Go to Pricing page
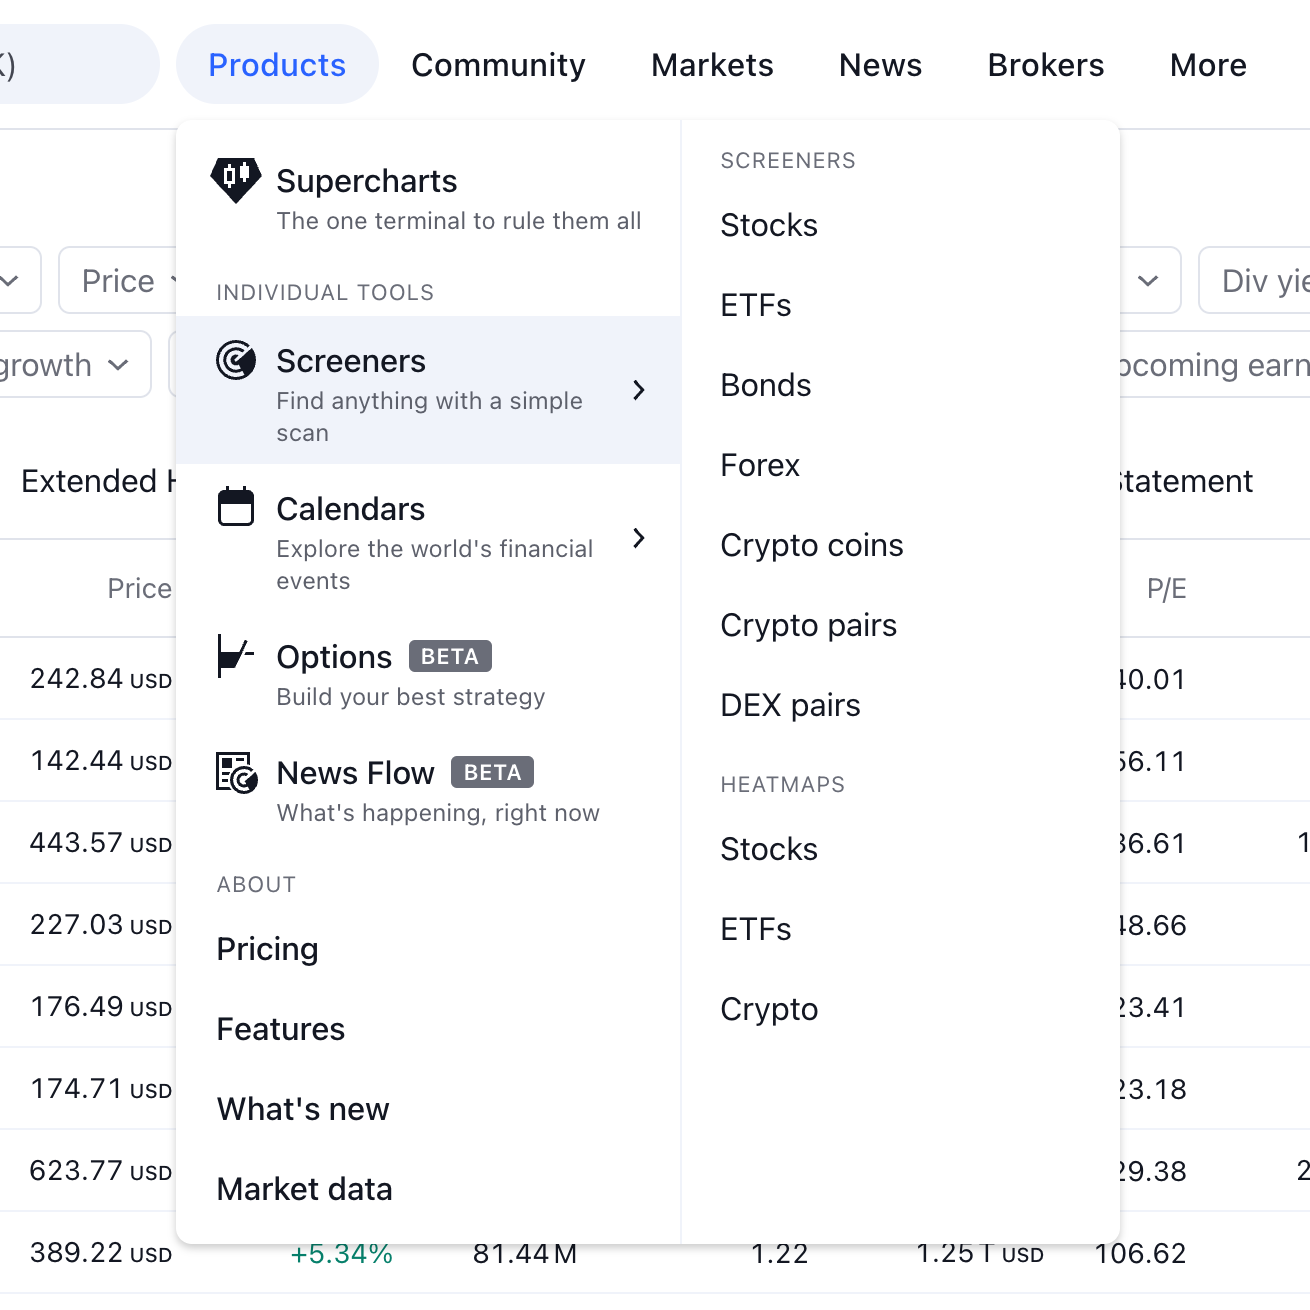1310x1310 pixels. coord(268,949)
